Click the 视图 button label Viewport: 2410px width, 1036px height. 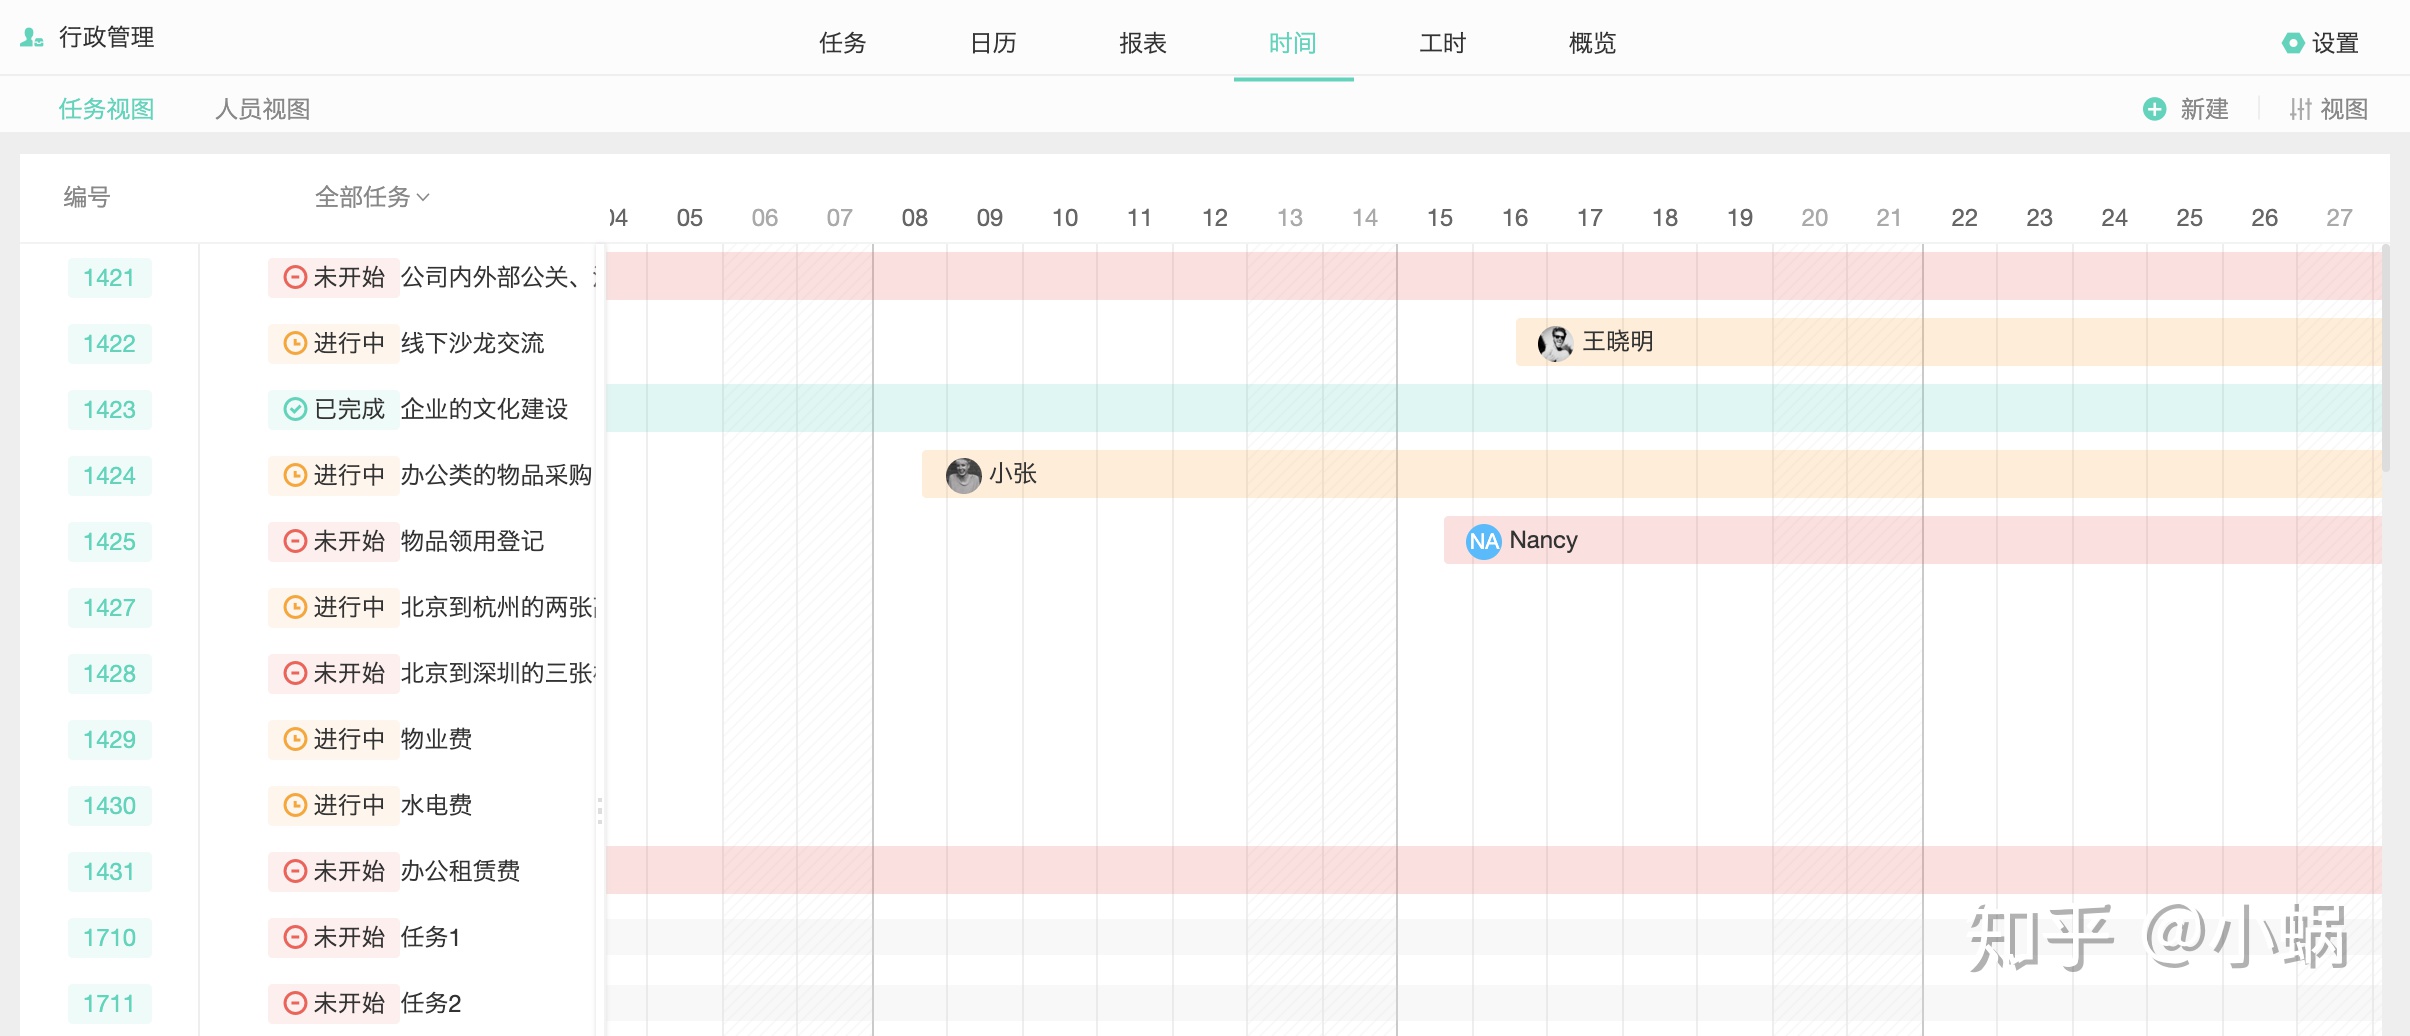pos(2344,109)
